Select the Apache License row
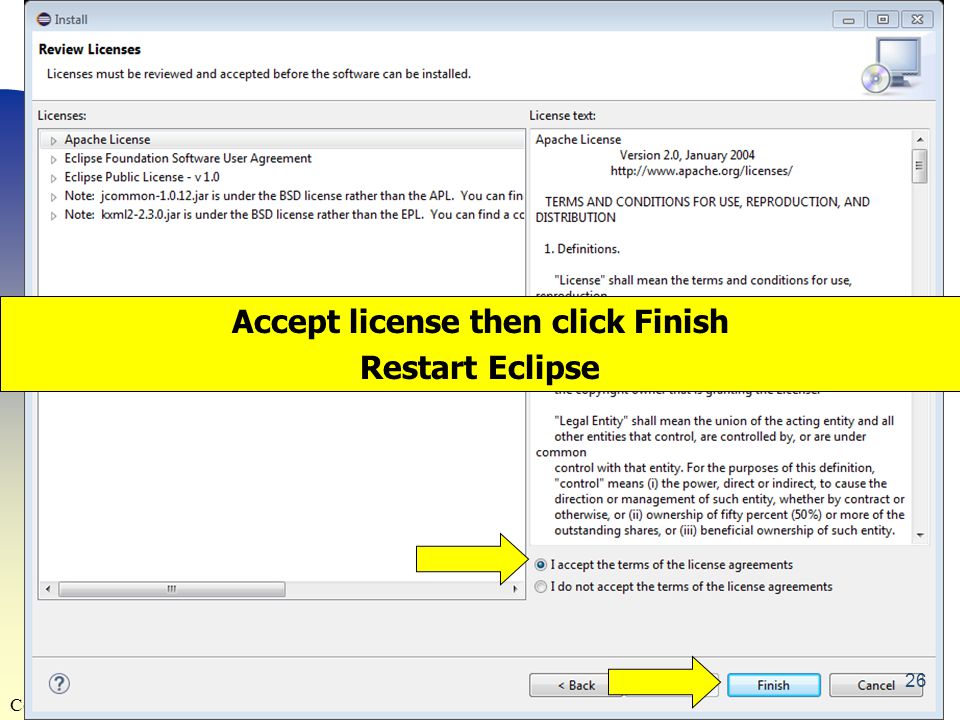960x720 pixels. click(x=282, y=140)
